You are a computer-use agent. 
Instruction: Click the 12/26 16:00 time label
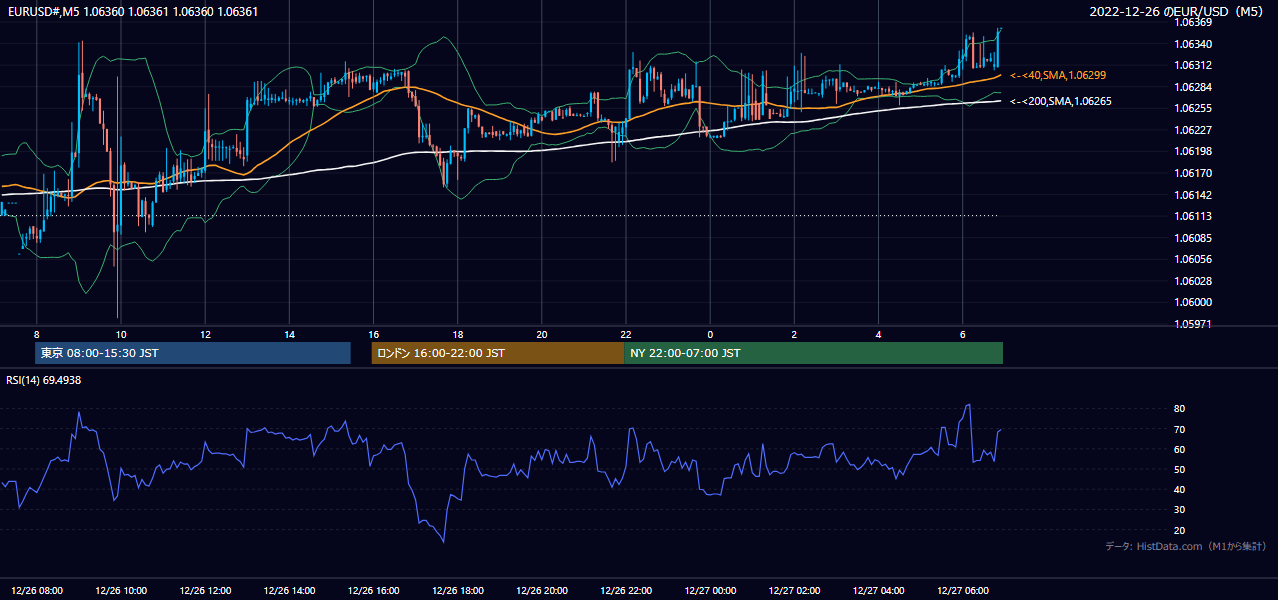(373, 590)
